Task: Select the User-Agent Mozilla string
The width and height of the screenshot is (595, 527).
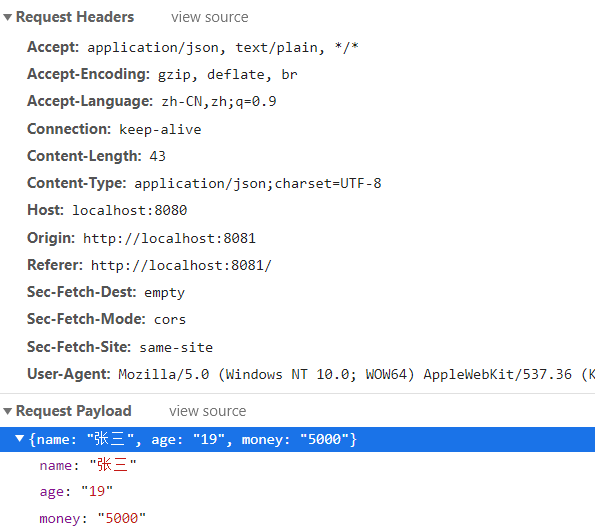Action: coord(356,374)
